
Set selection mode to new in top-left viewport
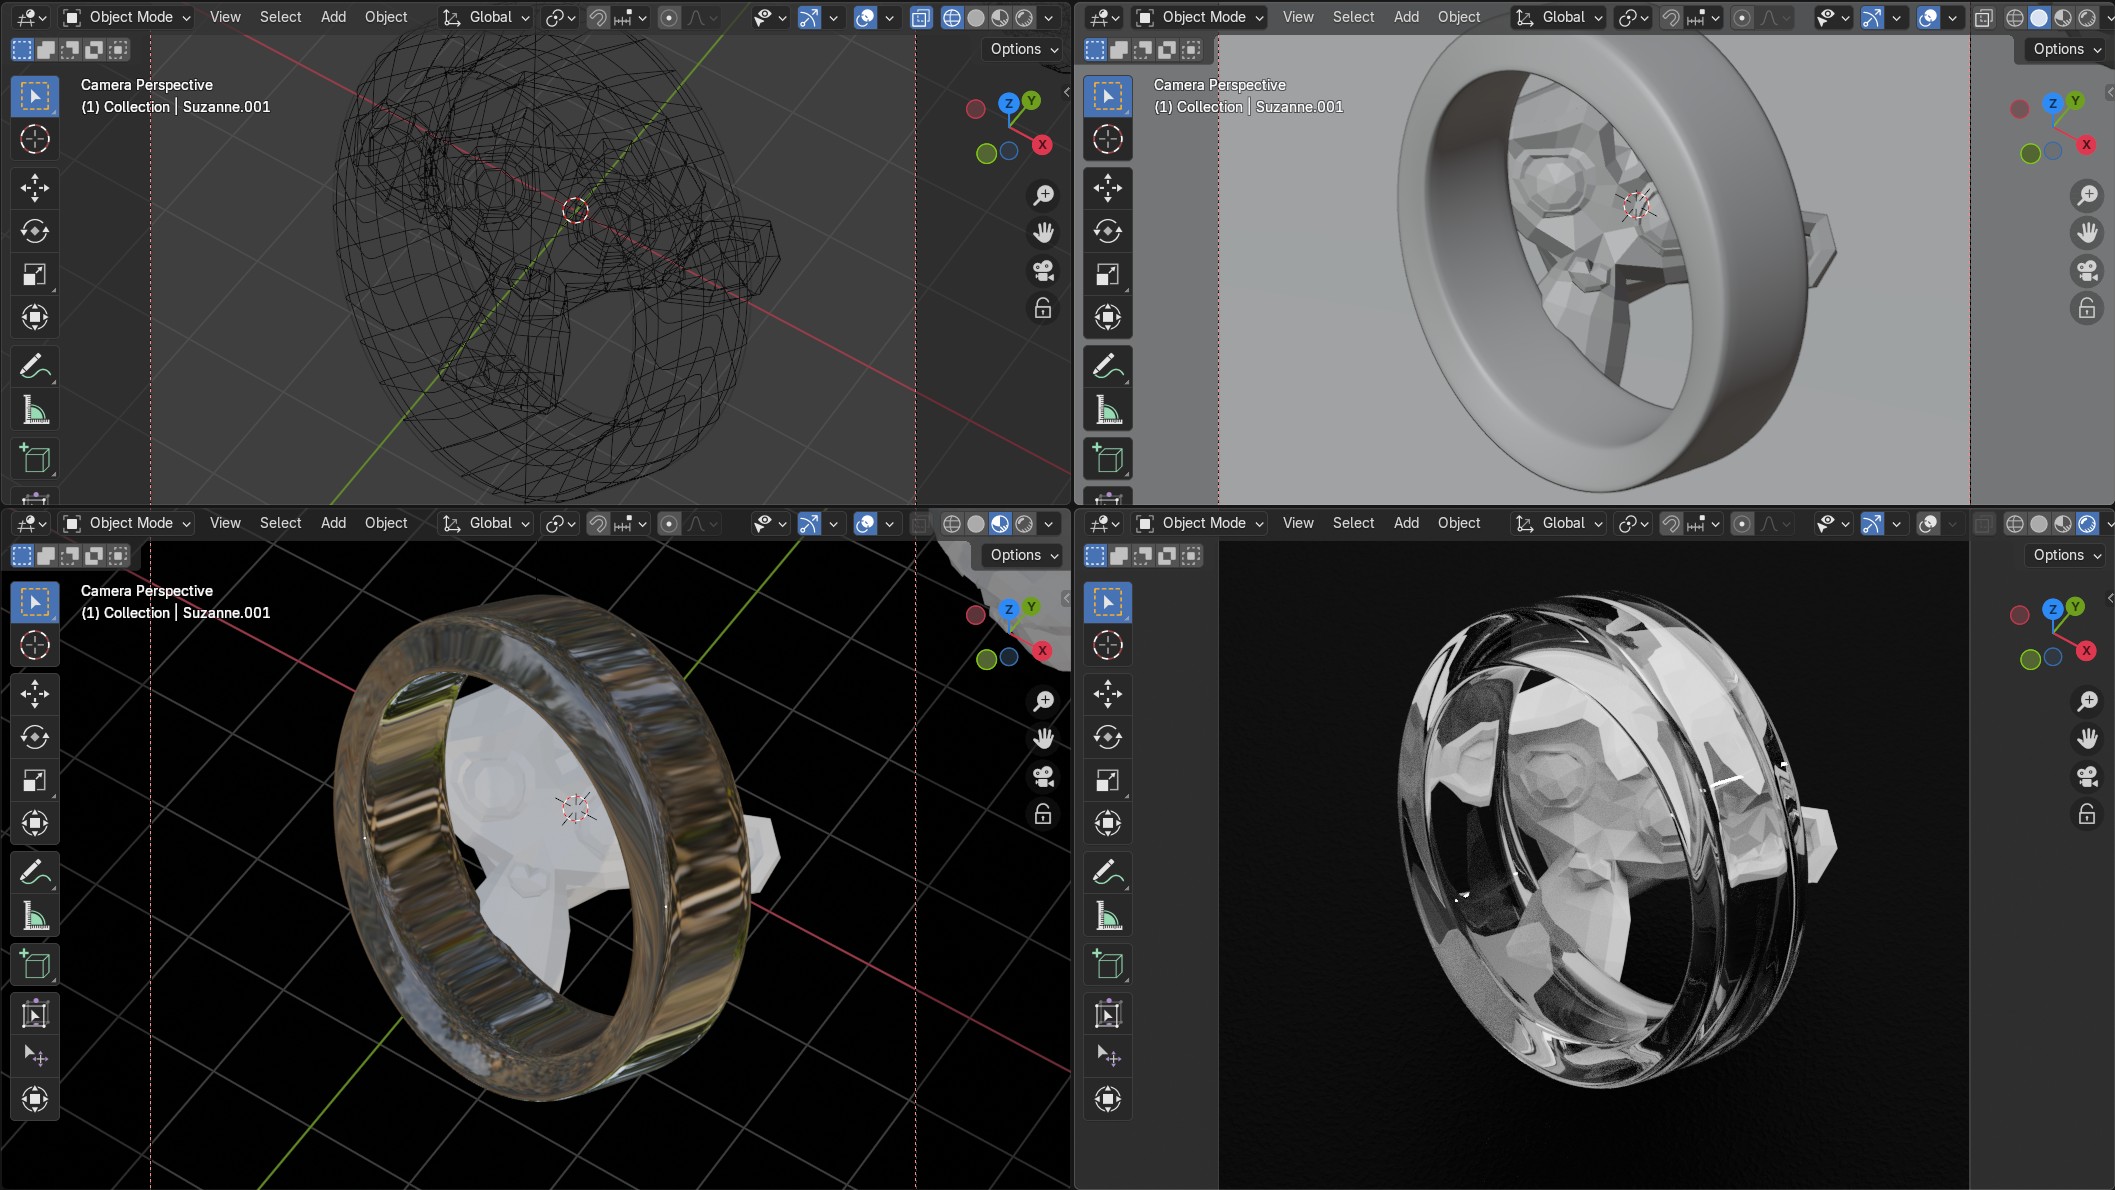(22, 49)
